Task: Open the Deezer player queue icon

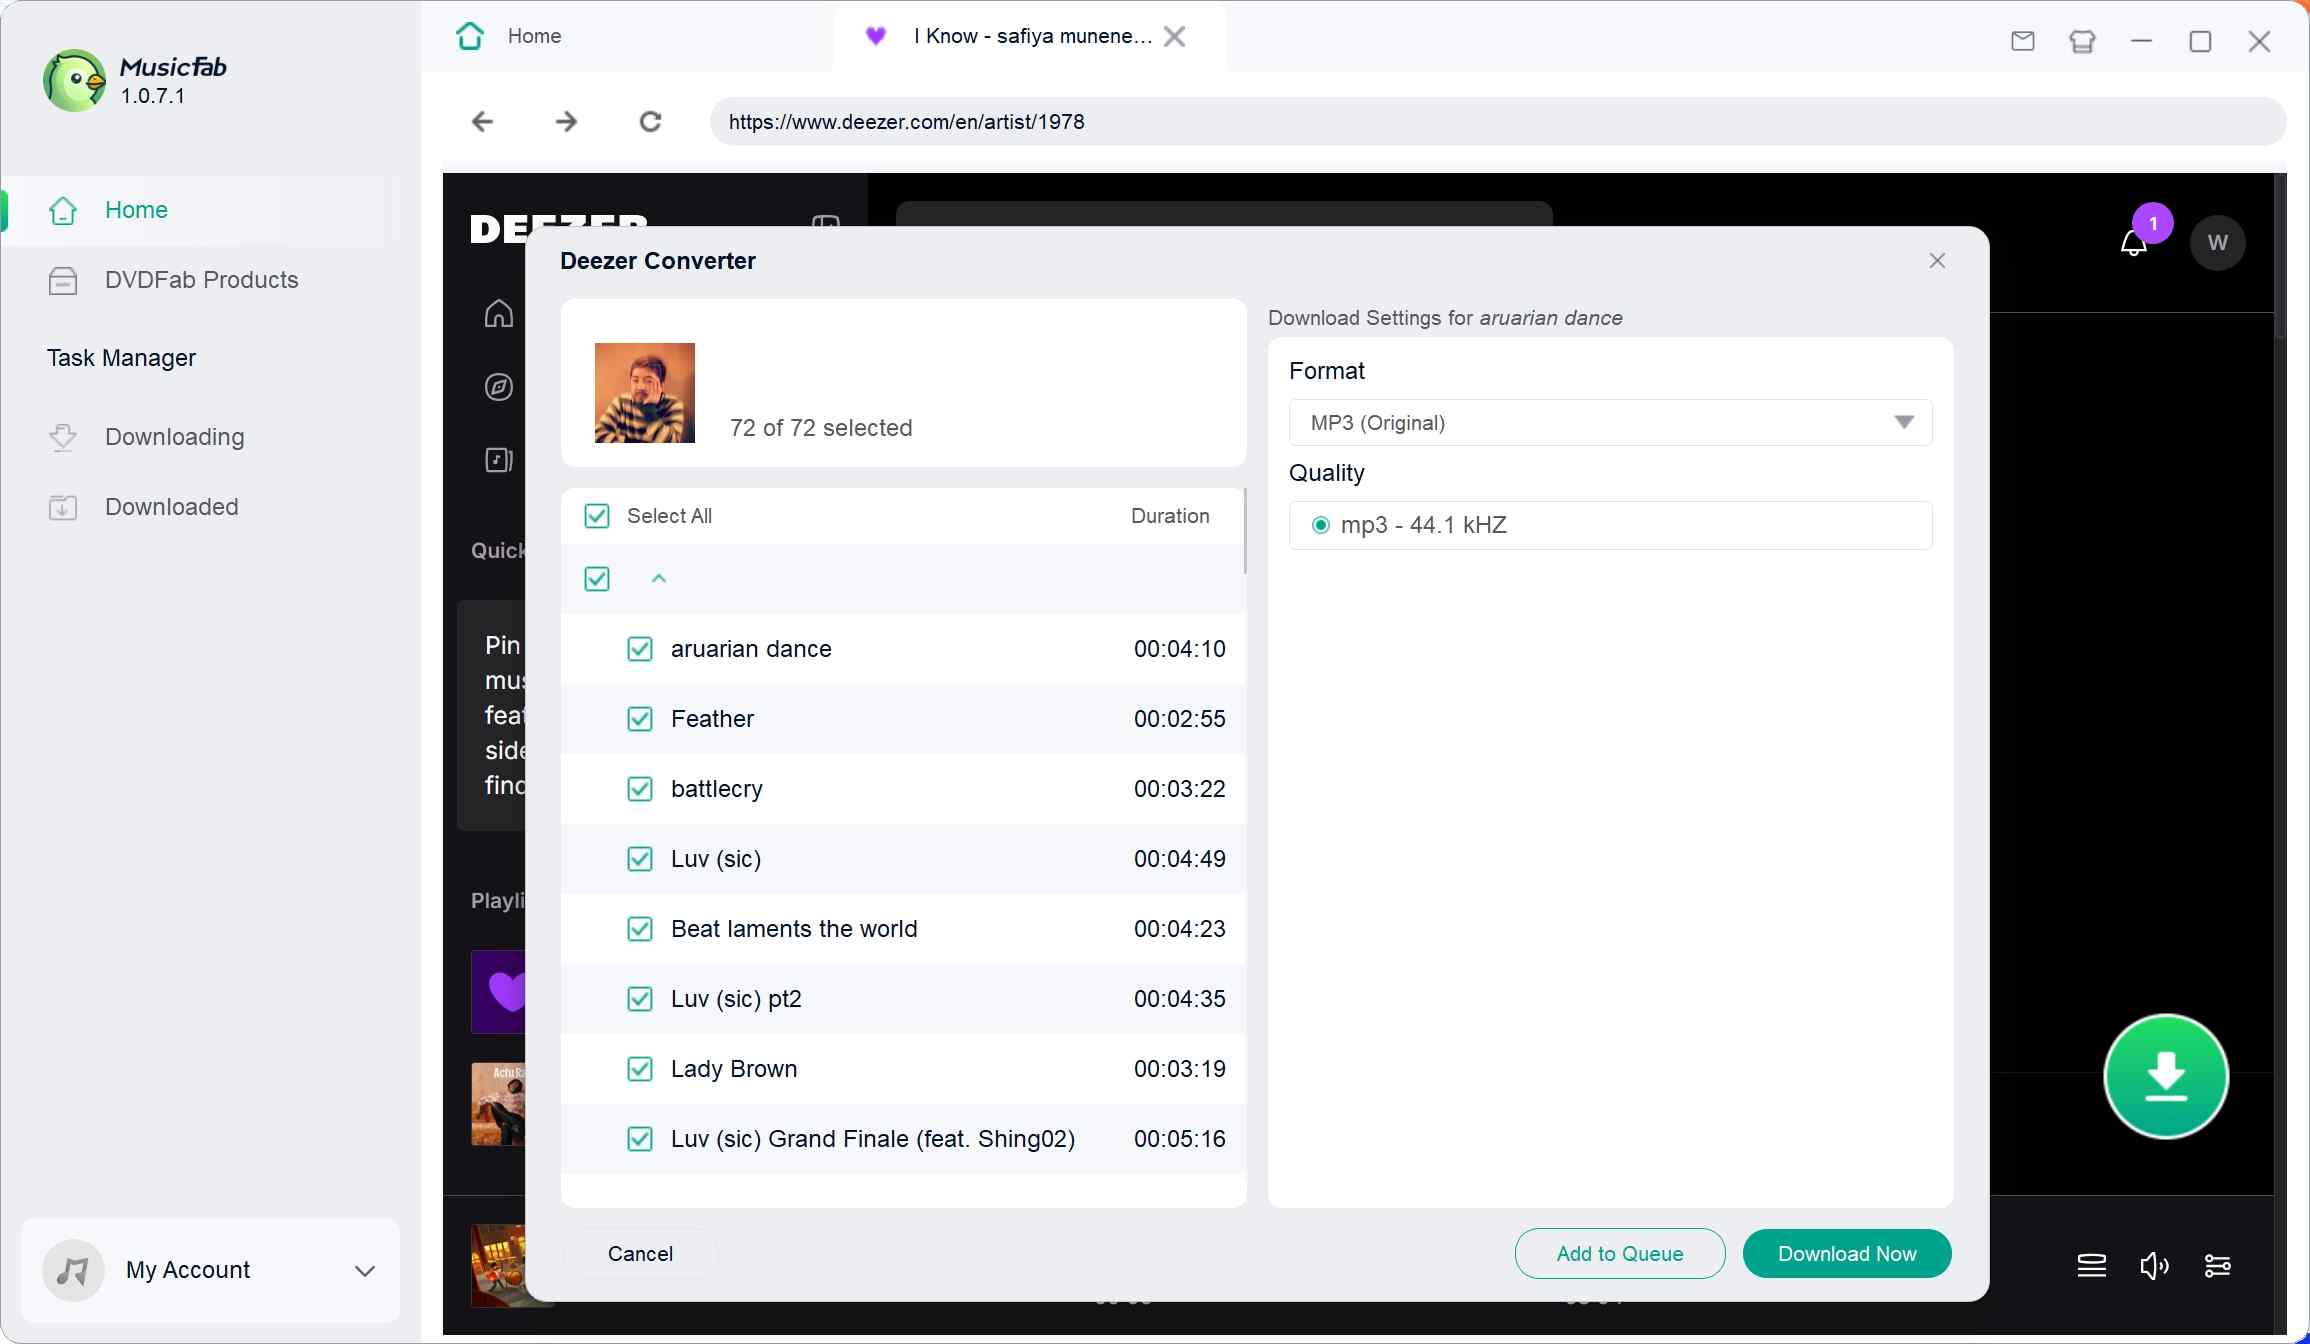Action: tap(2092, 1266)
